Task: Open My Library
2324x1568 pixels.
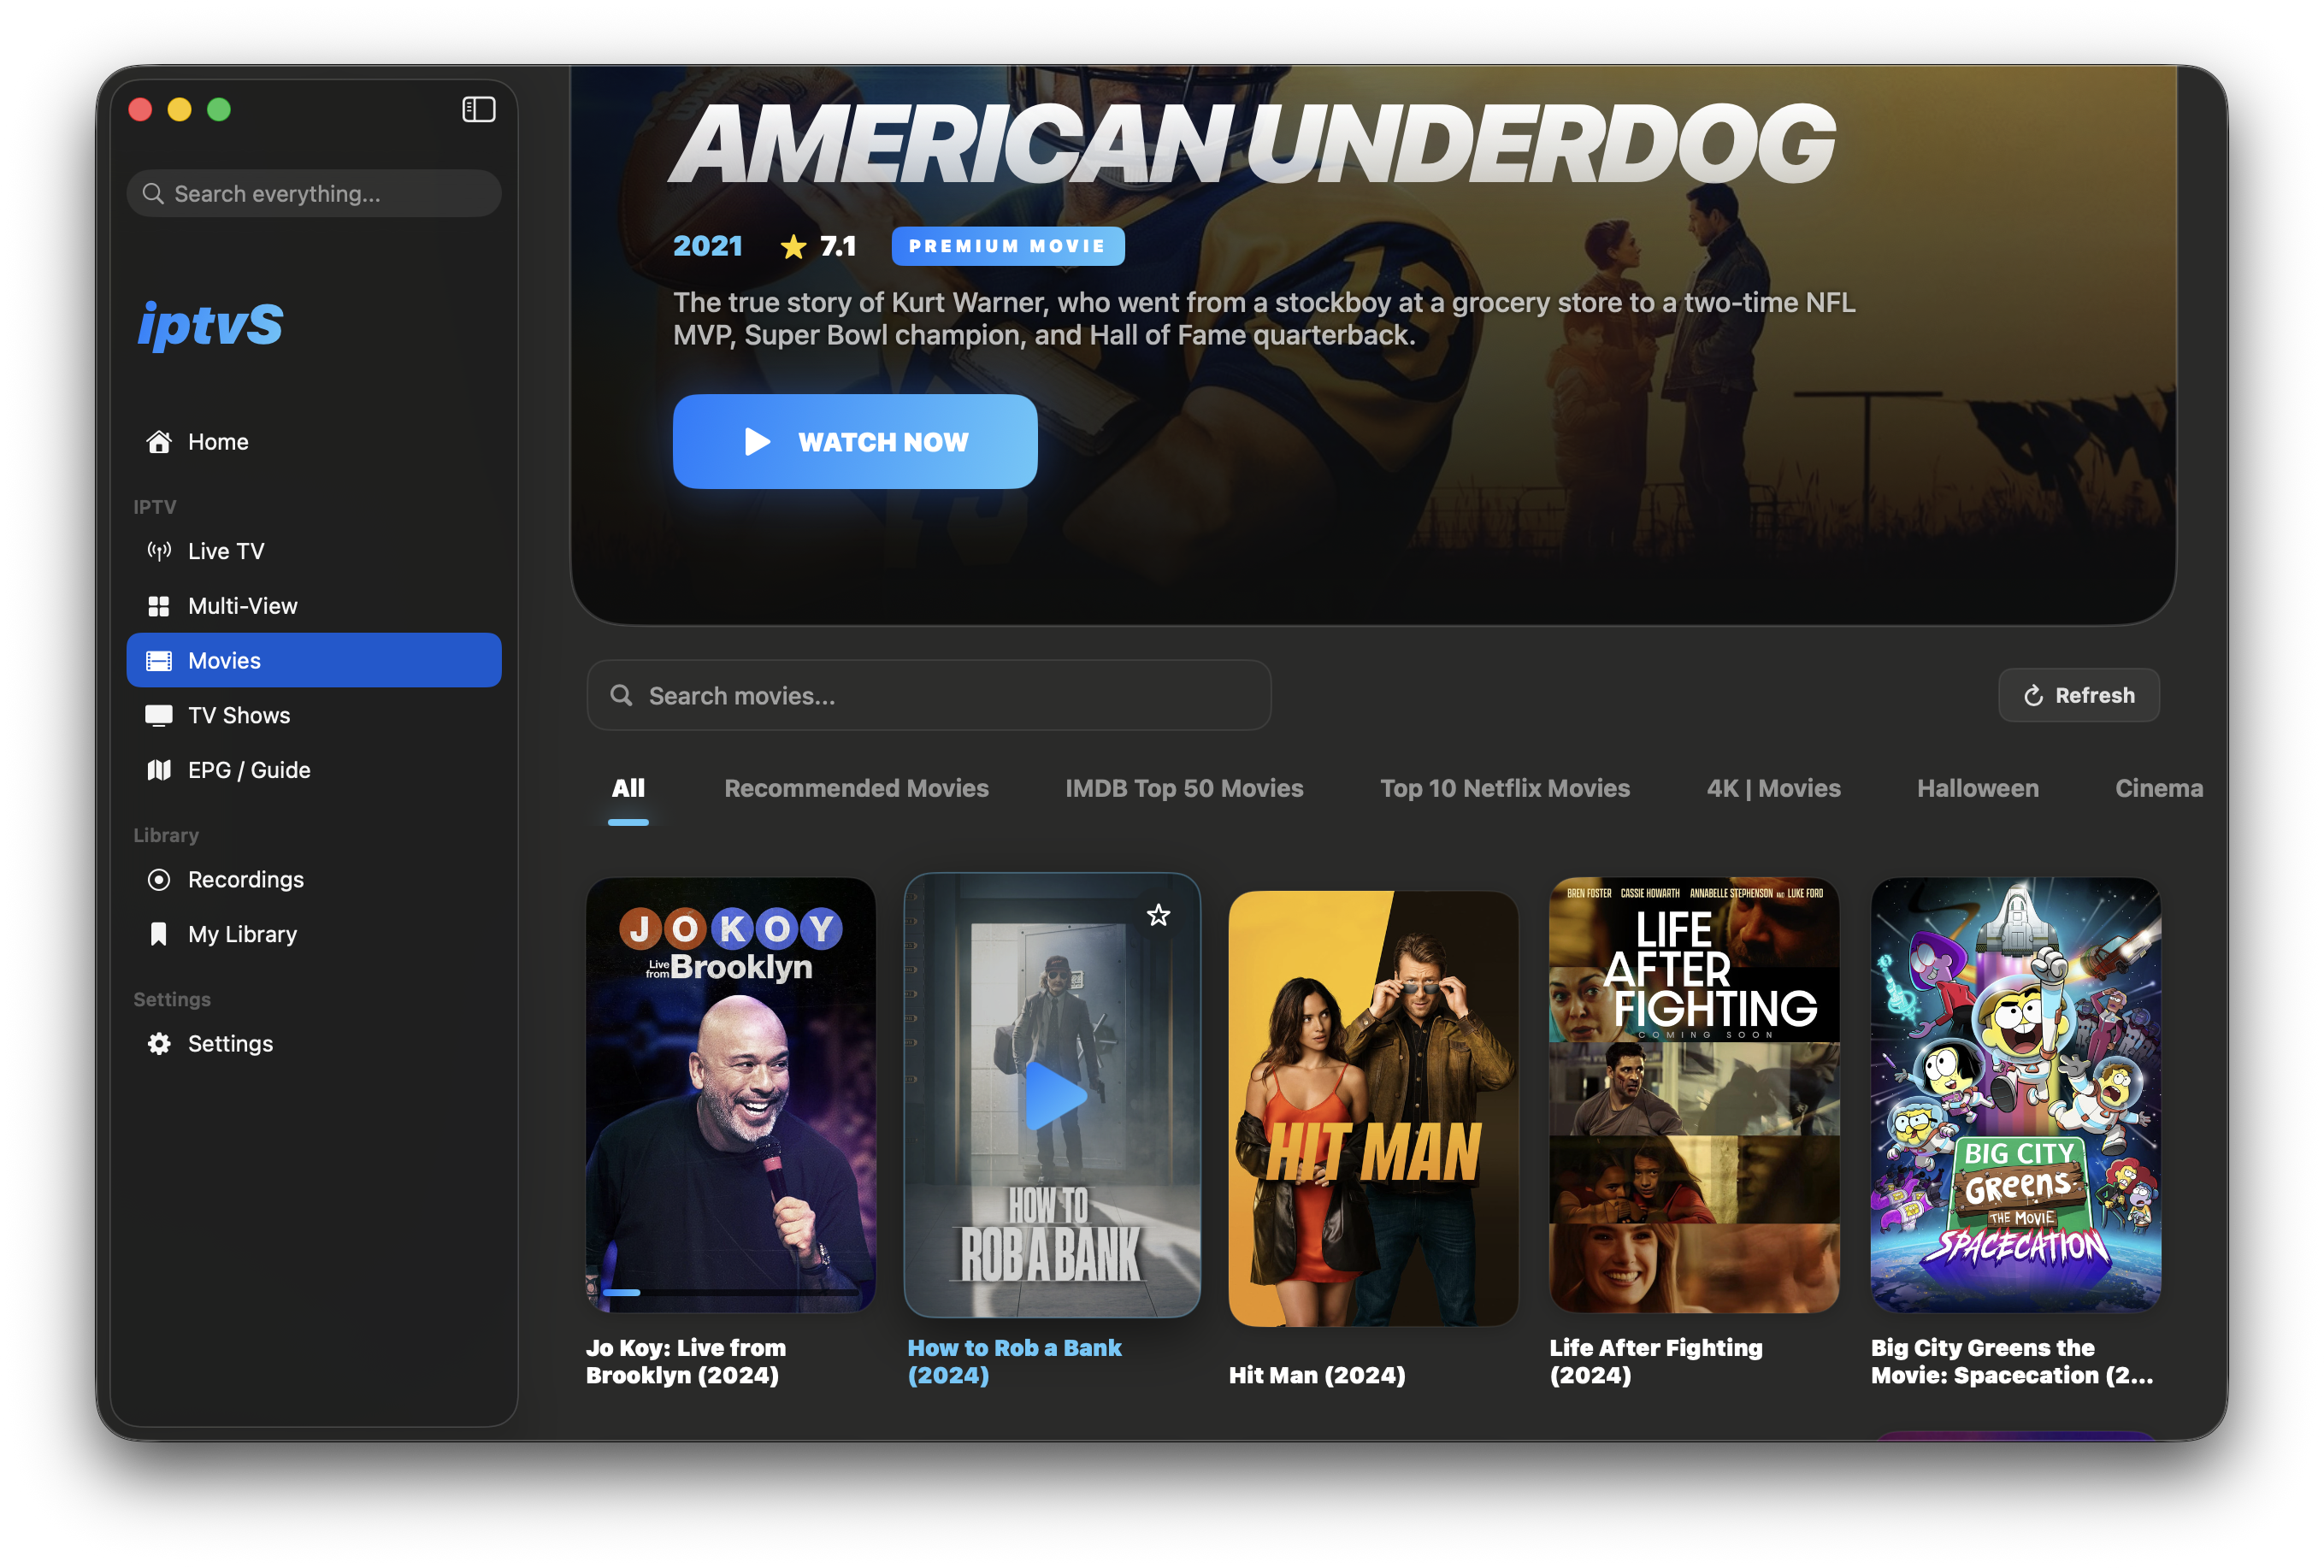Action: [x=314, y=934]
